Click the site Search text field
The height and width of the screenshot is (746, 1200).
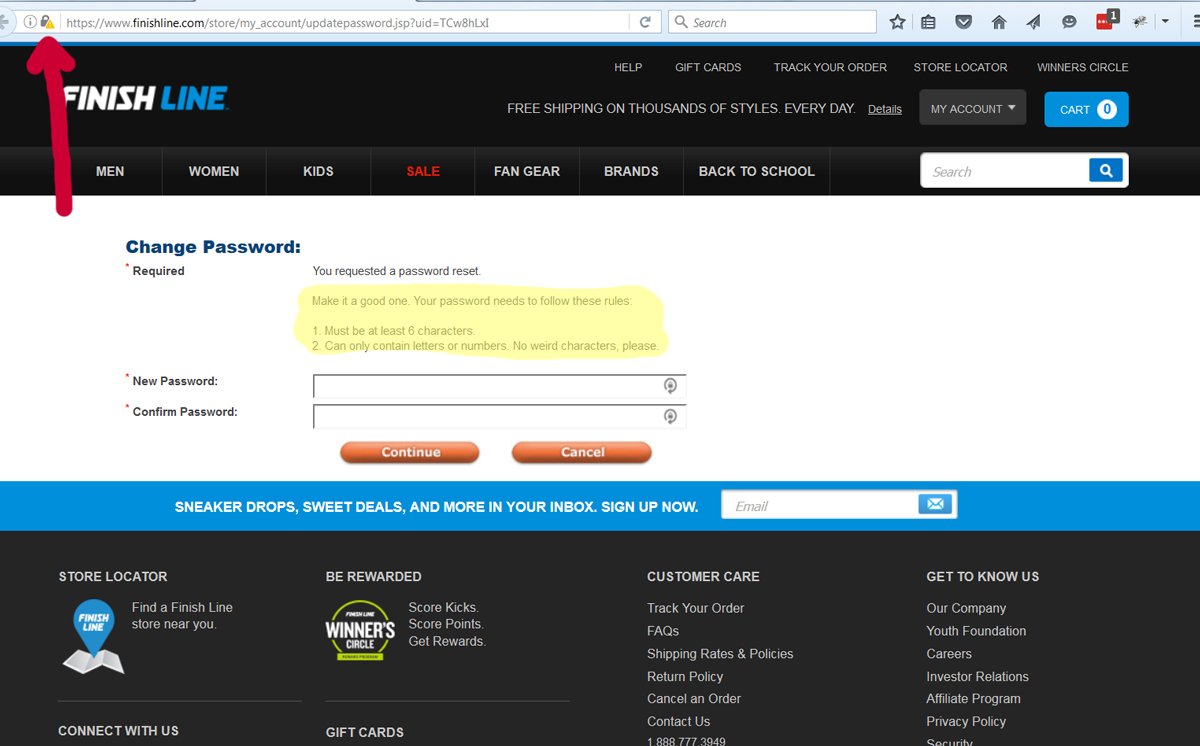[x=1005, y=171]
